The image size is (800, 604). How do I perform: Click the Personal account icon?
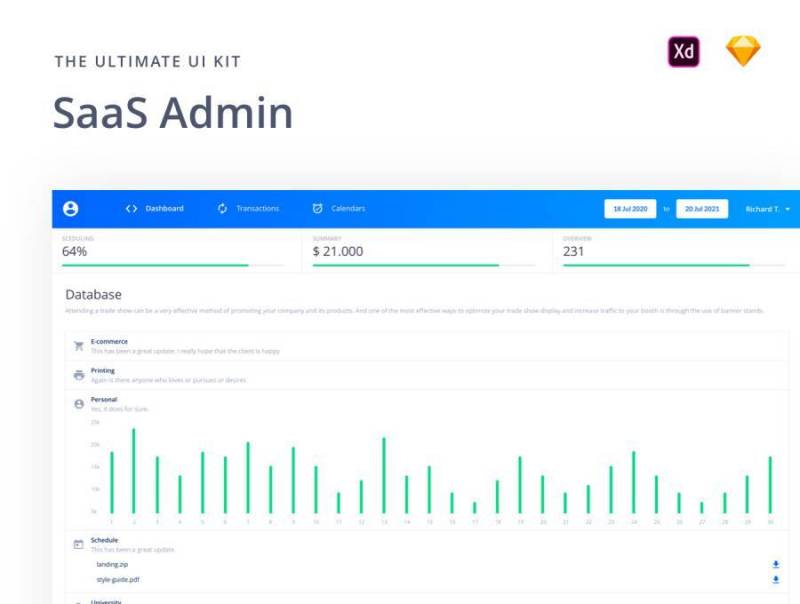78,404
